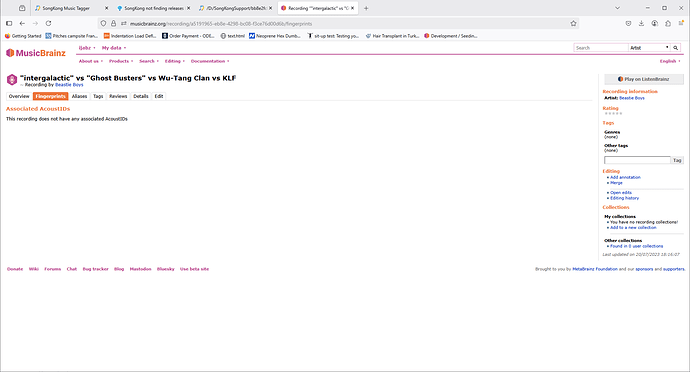Viewport: 690px width, 372px height.
Task: Click the tracking protection shield icon
Action: [103, 23]
